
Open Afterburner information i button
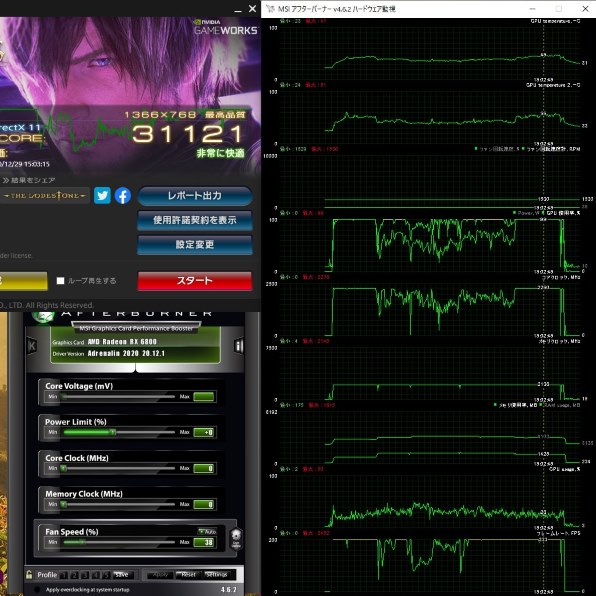(x=239, y=346)
